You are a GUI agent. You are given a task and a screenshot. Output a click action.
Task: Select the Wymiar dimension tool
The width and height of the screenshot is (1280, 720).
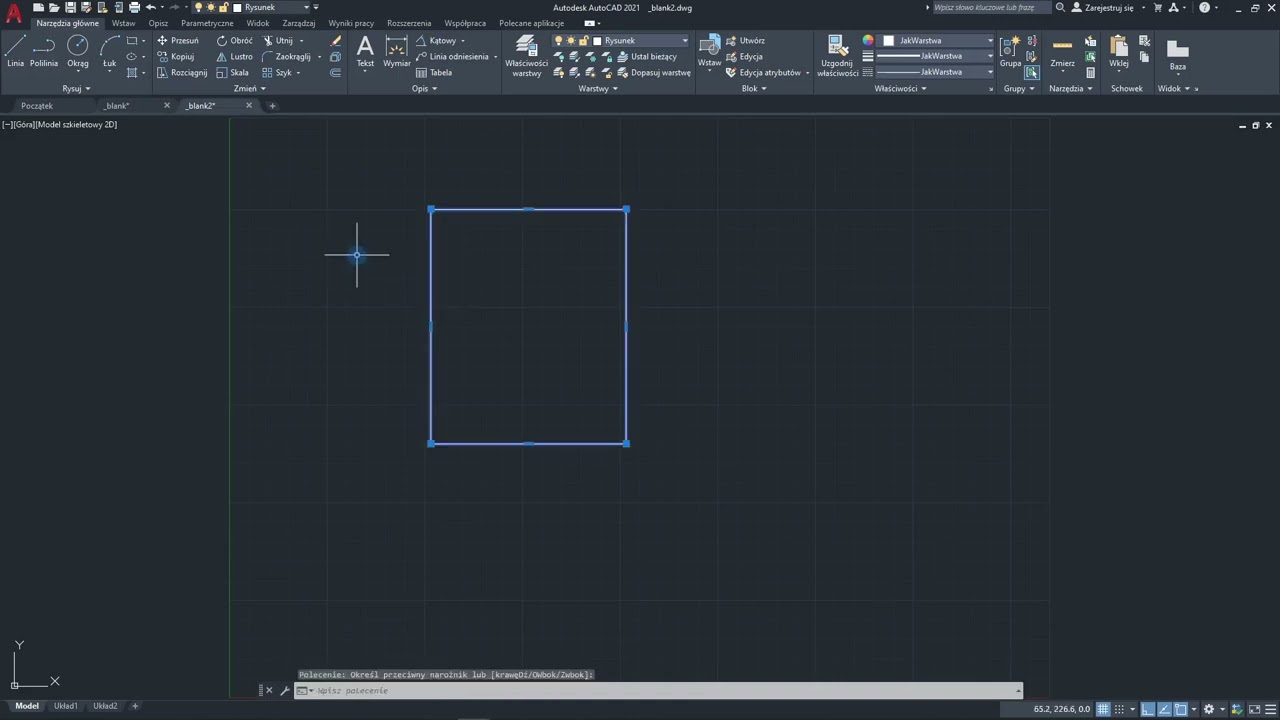point(397,52)
